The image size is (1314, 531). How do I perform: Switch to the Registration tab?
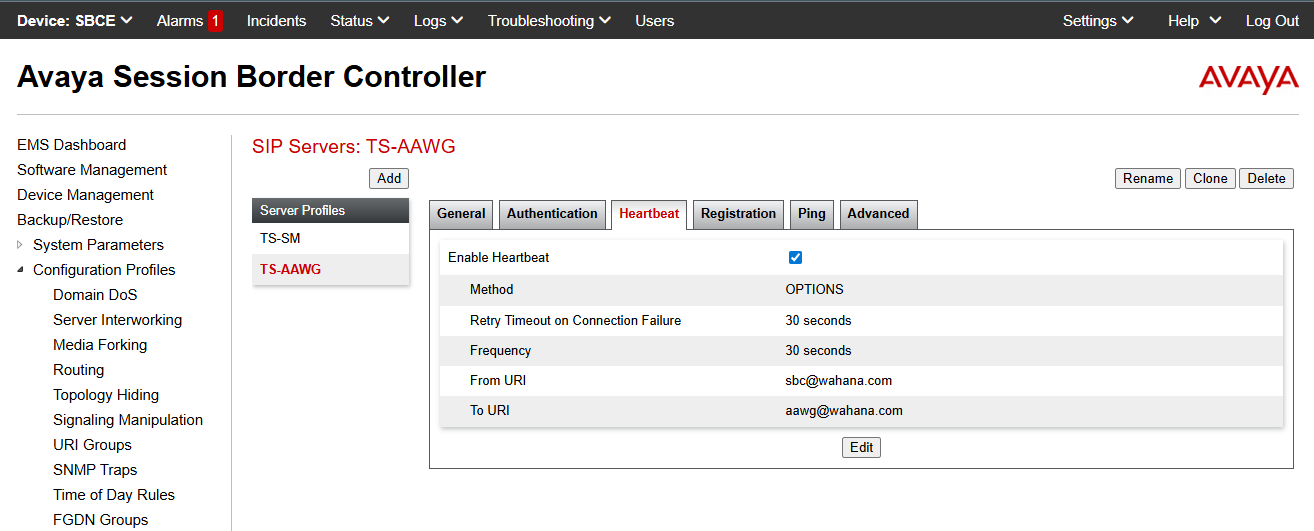pyautogui.click(x=738, y=214)
